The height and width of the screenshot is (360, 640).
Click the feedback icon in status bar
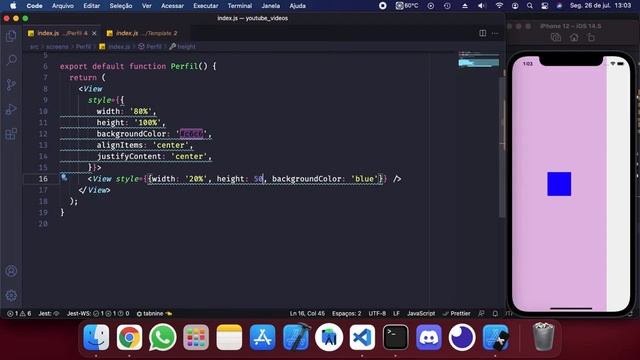(x=482, y=313)
